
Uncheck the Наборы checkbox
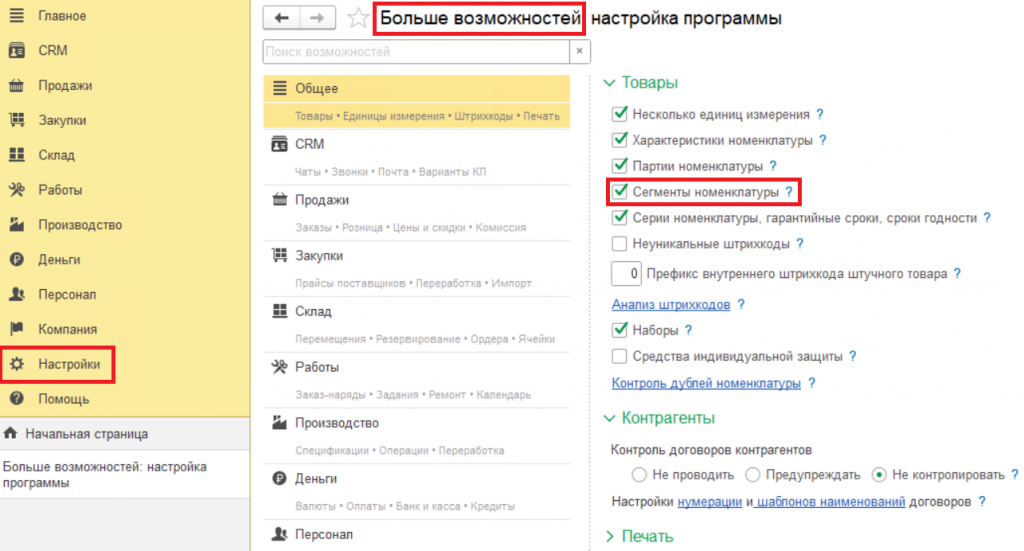(620, 330)
